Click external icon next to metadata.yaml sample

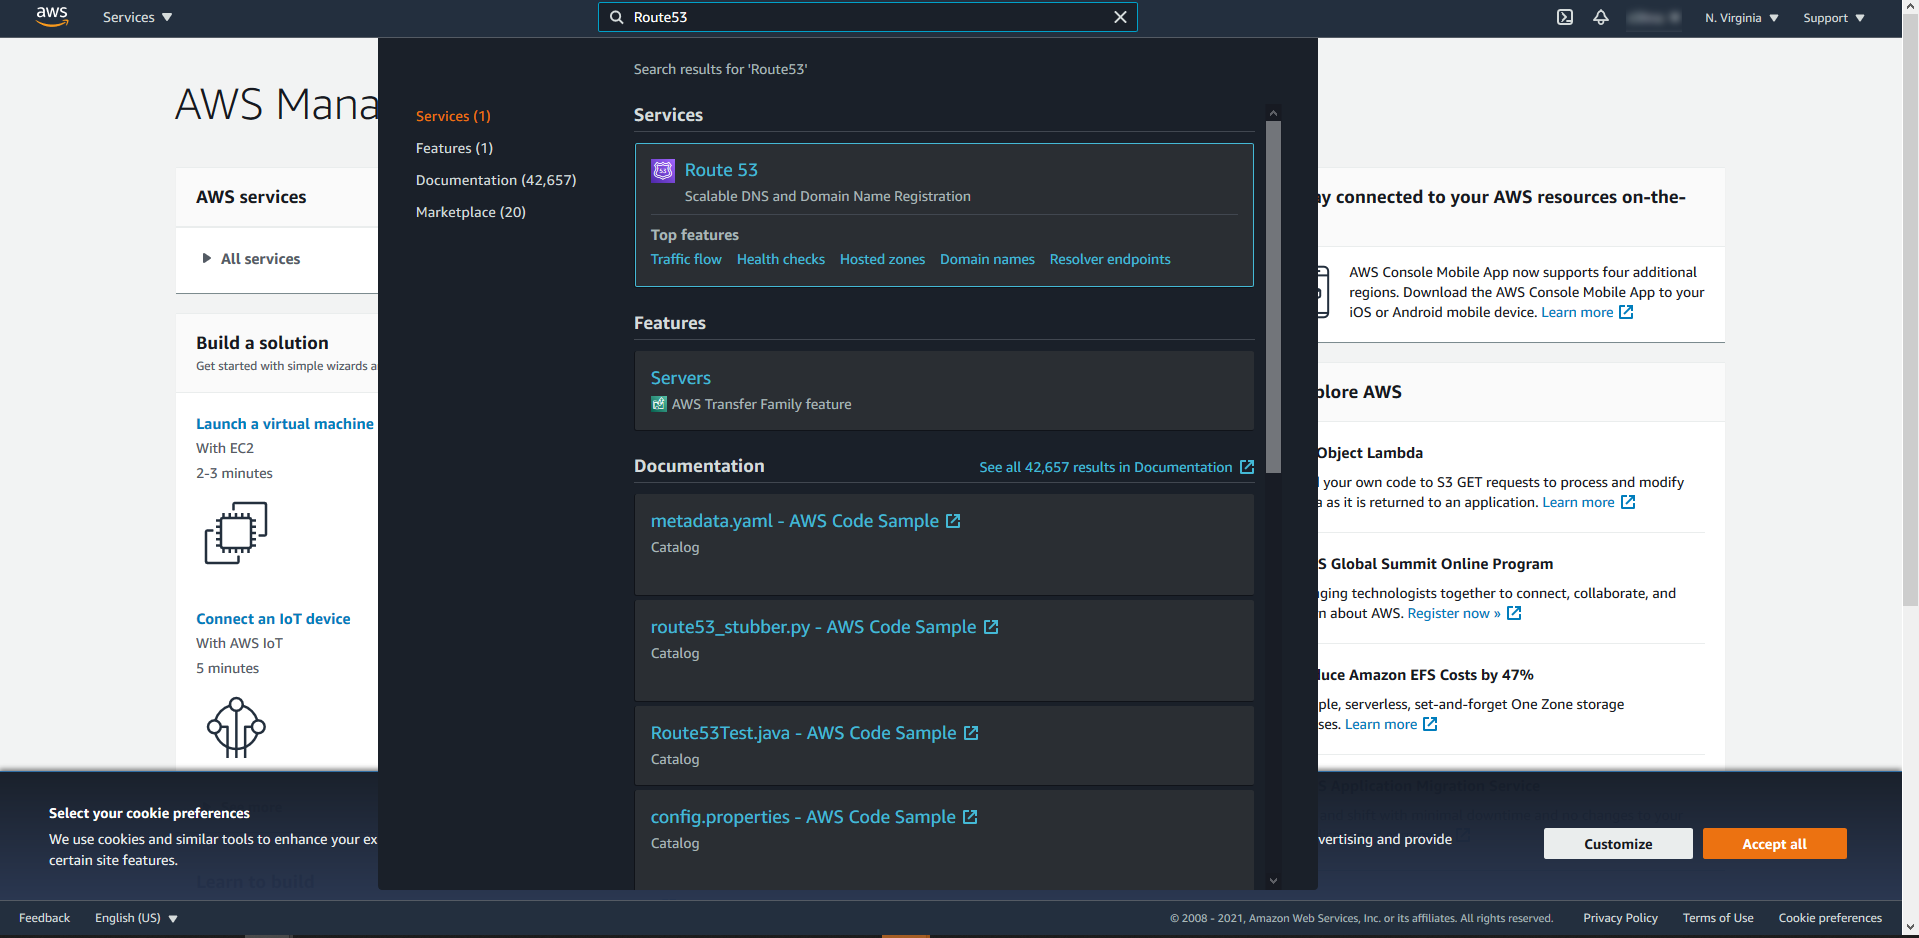(x=953, y=521)
